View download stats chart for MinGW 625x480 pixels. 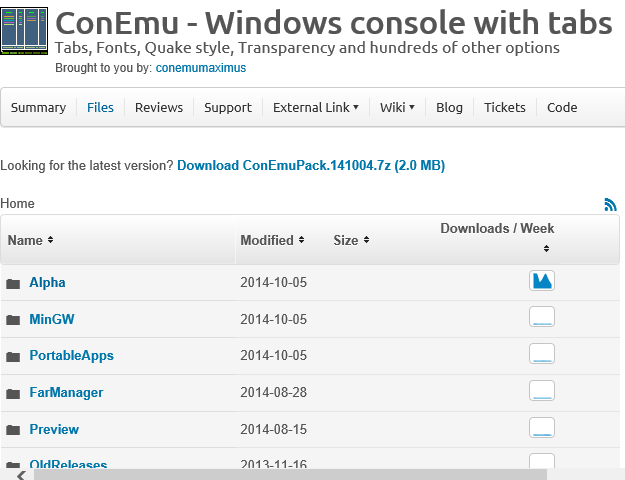542,317
